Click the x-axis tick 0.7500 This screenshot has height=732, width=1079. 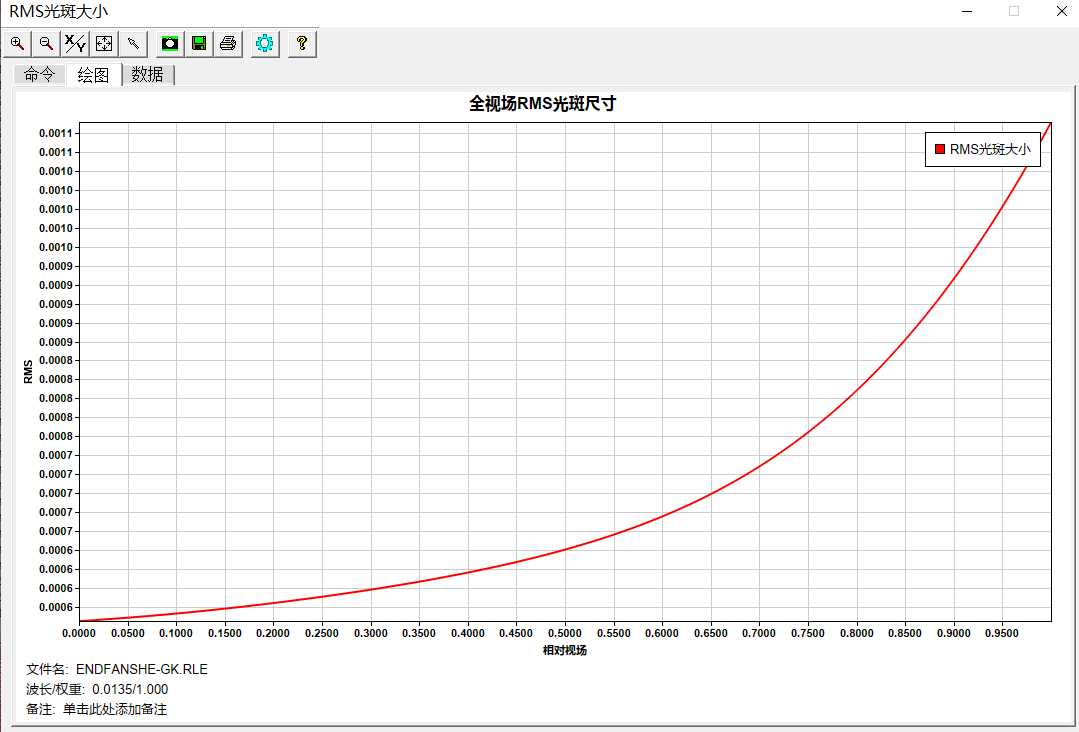[x=808, y=633]
